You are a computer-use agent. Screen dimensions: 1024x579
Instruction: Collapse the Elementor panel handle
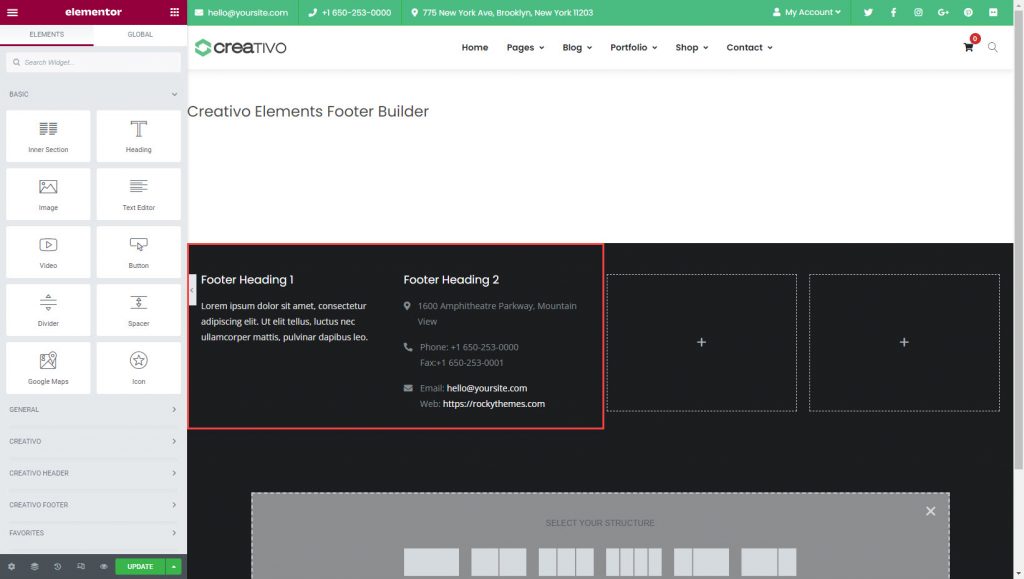192,290
